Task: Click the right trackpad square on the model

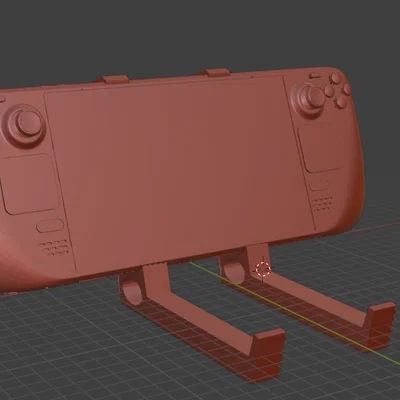Action: coord(320,148)
